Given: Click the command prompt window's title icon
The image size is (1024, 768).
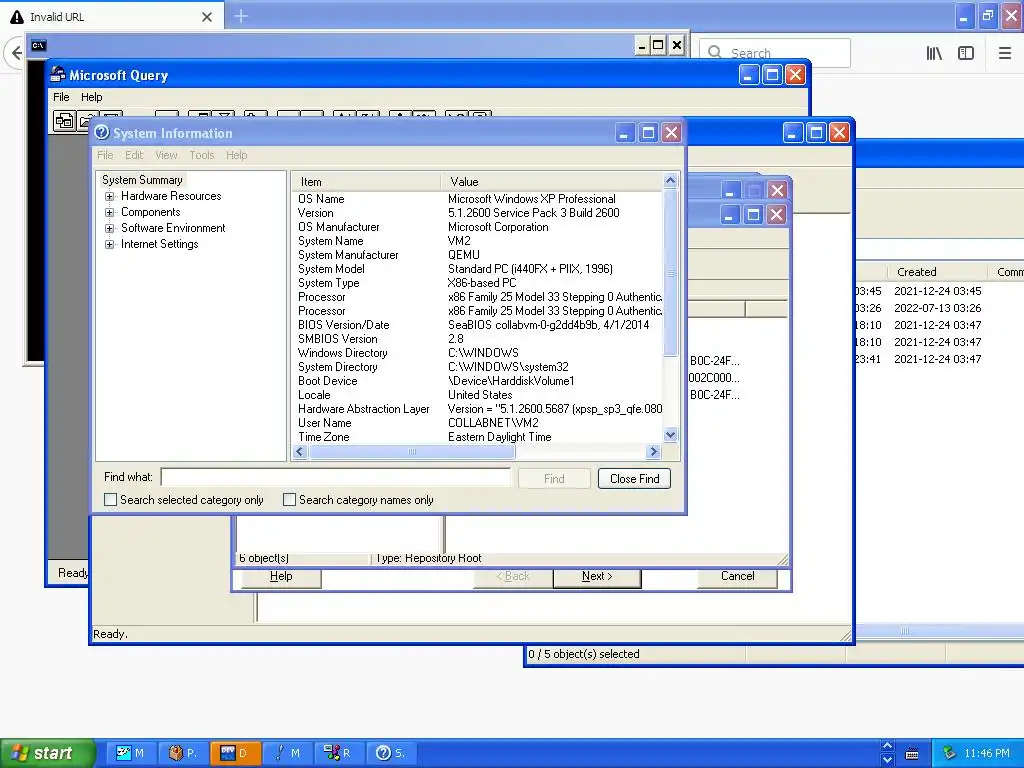Looking at the screenshot, I should point(39,45).
